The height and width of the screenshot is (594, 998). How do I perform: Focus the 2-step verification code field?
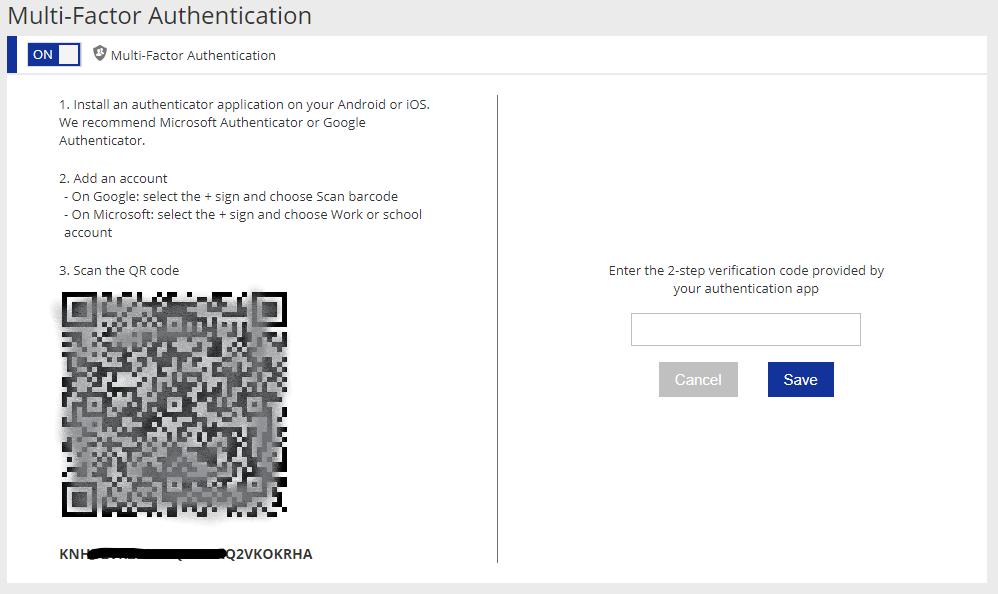pos(745,329)
